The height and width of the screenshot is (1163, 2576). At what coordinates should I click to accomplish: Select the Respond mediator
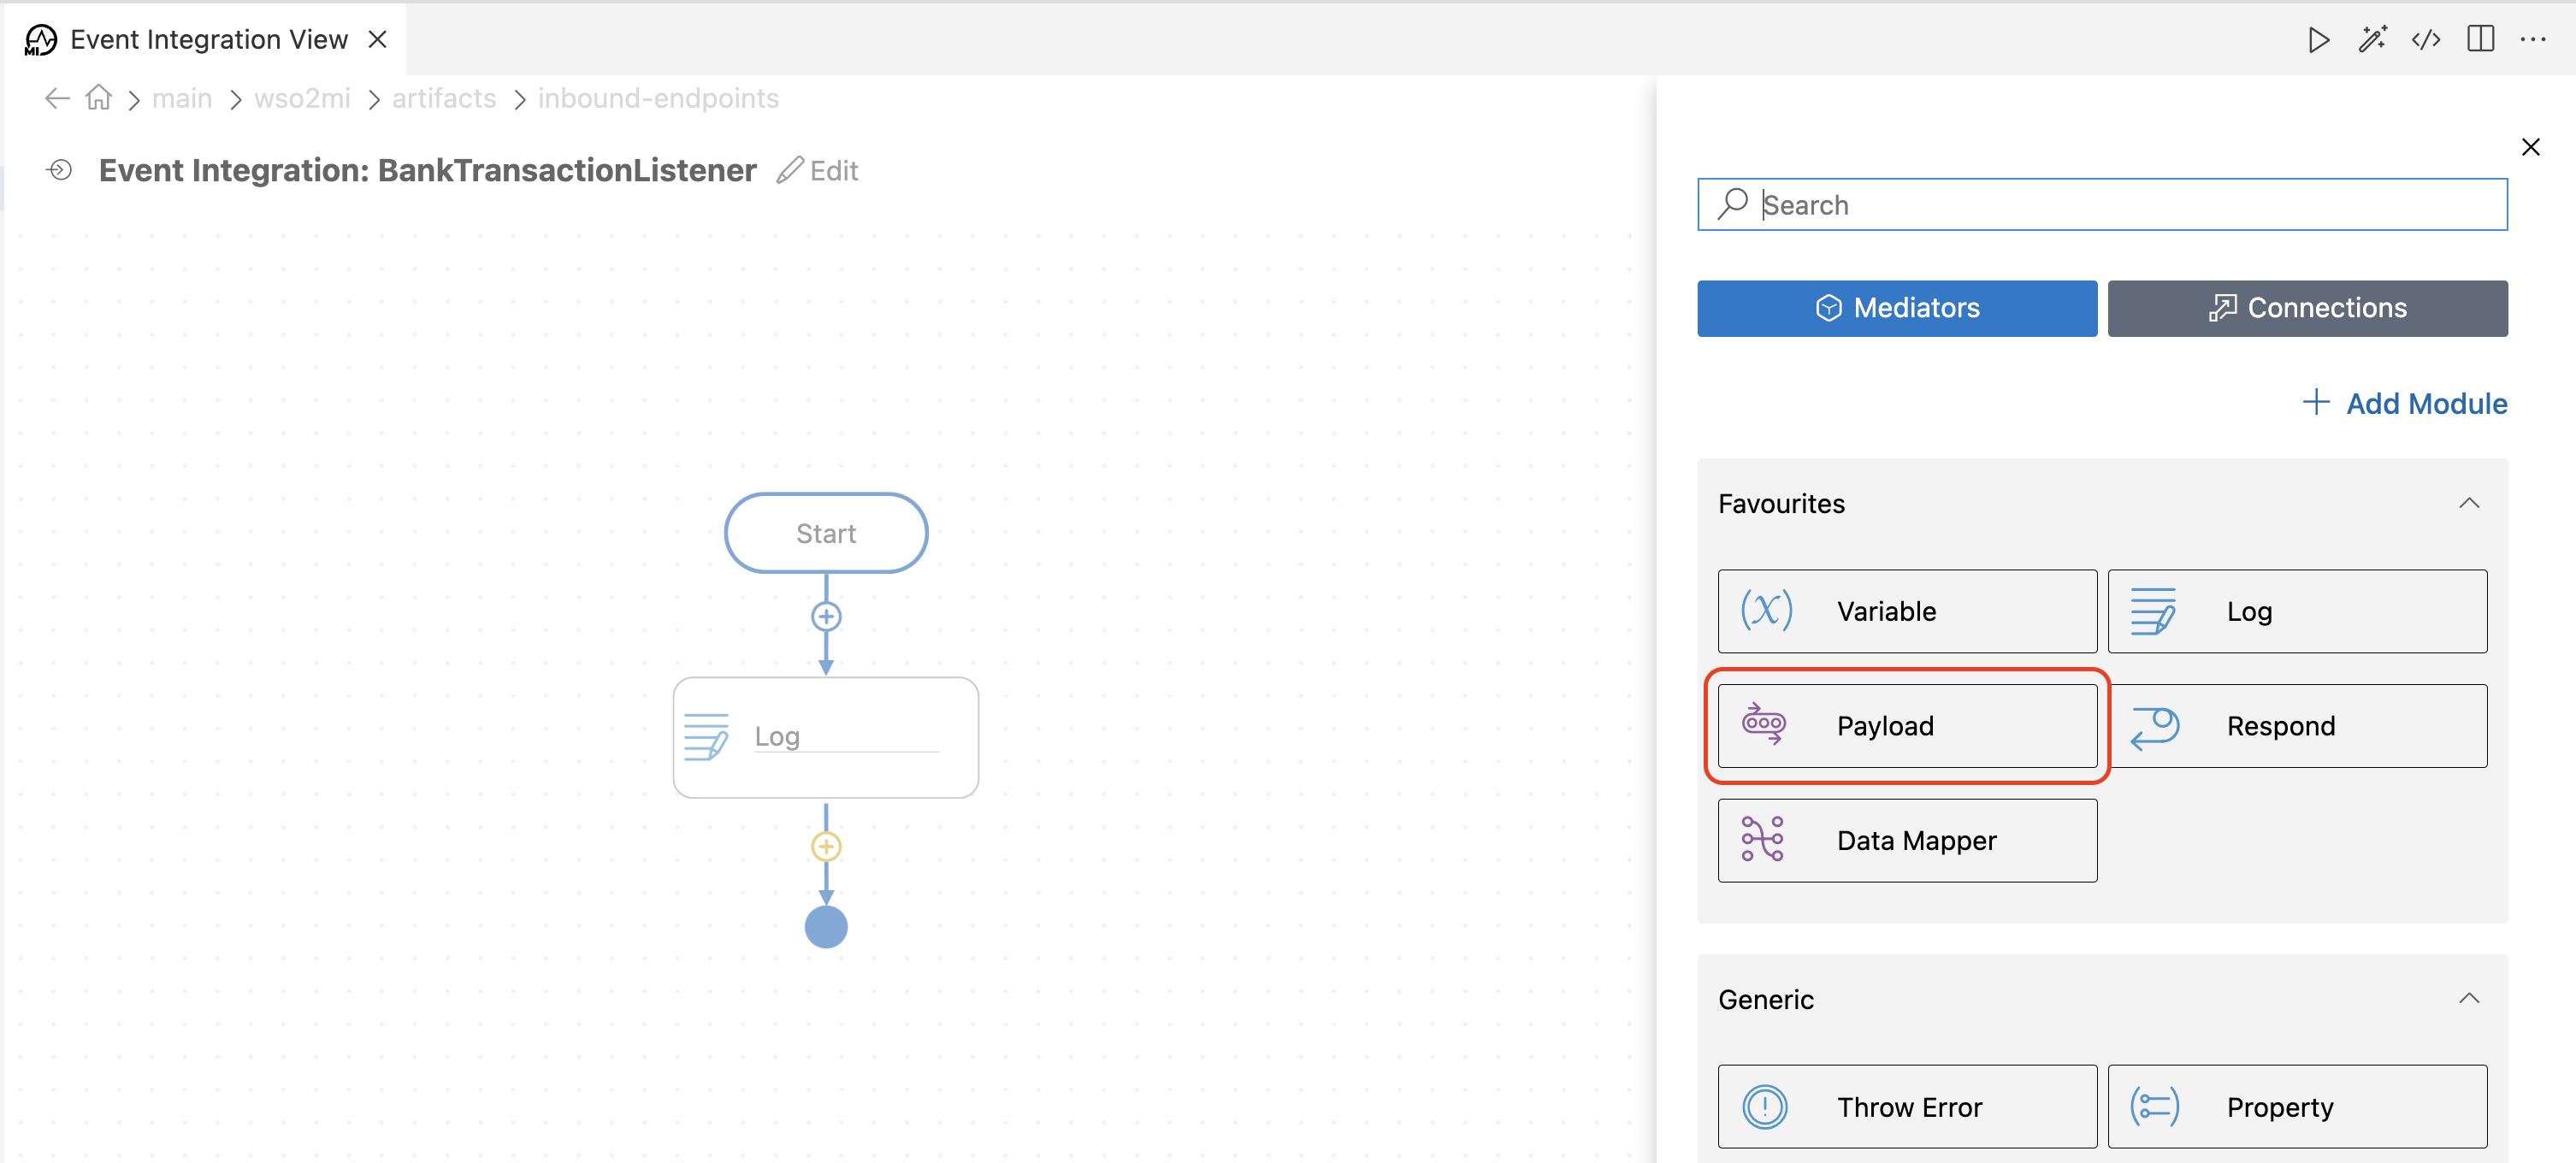tap(2298, 726)
